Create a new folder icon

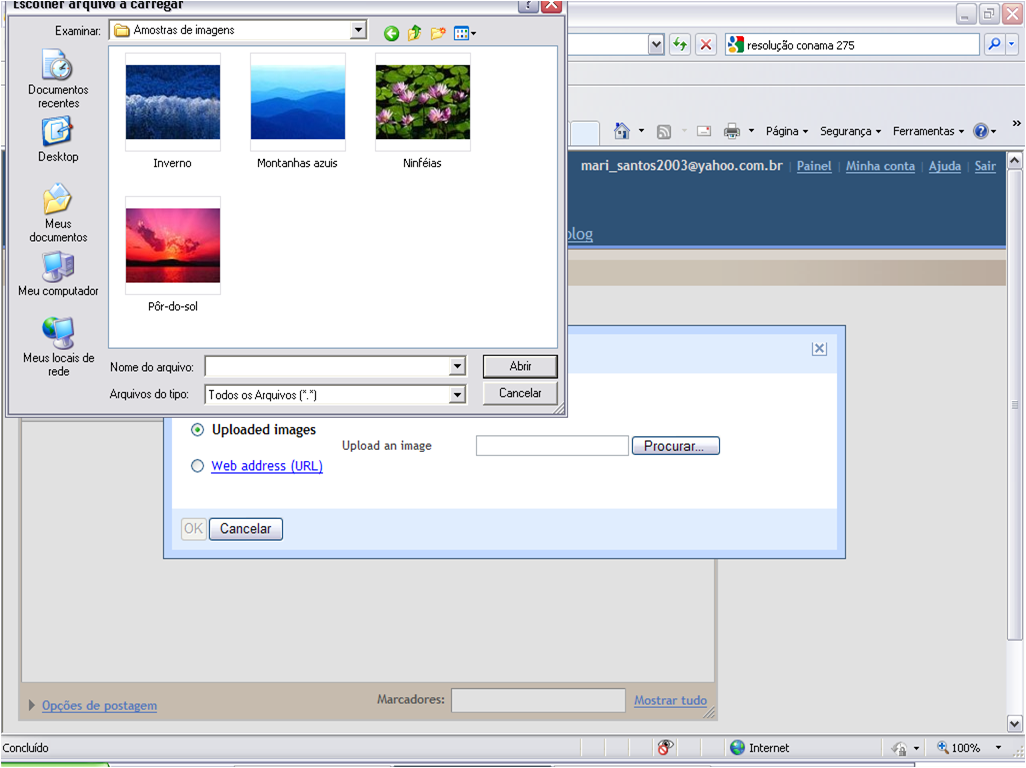point(438,33)
